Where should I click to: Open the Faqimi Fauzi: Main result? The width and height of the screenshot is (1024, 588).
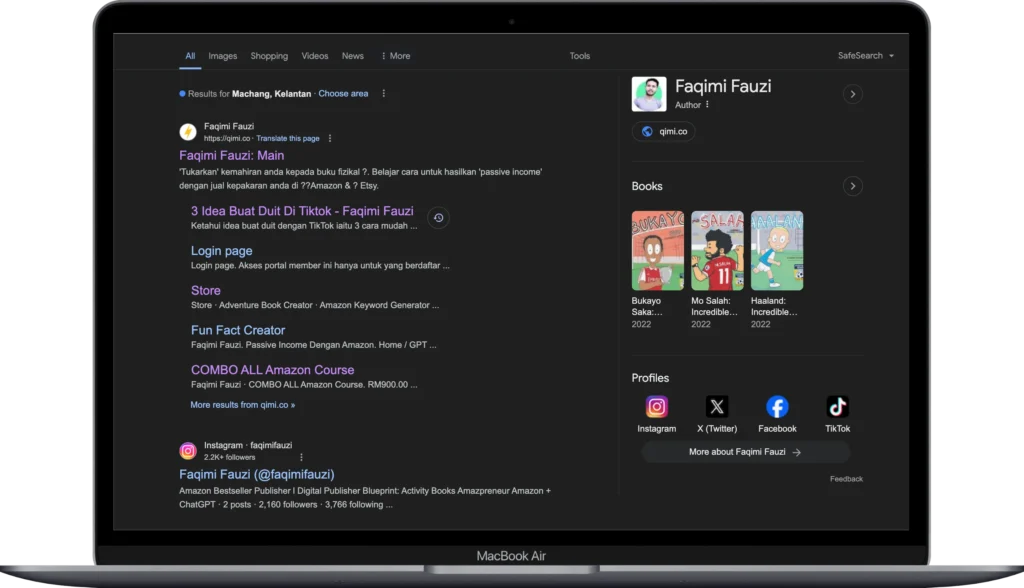(x=232, y=155)
